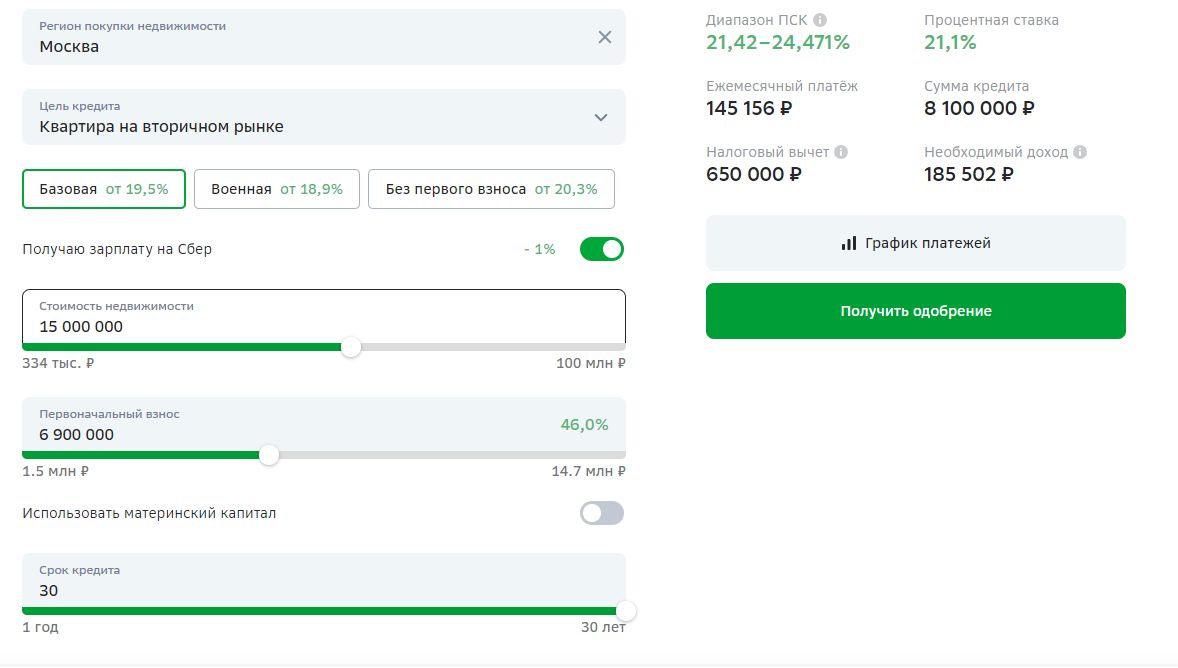Image resolution: width=1178 pixels, height=668 pixels.
Task: Disable the Получаю зарплату на Сбер toggle
Action: (x=602, y=249)
